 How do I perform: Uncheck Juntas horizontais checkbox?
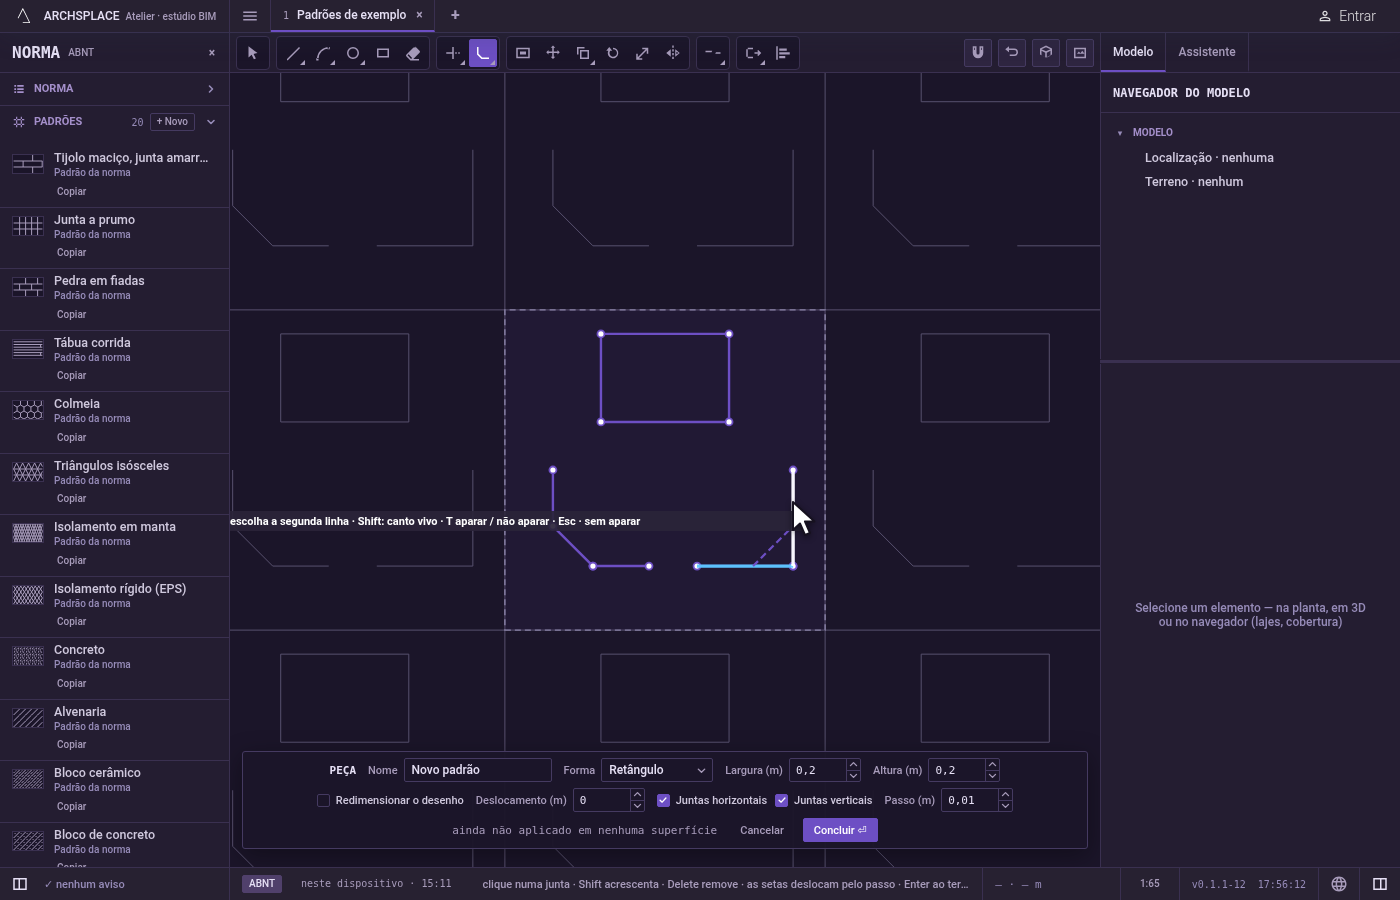(x=663, y=800)
